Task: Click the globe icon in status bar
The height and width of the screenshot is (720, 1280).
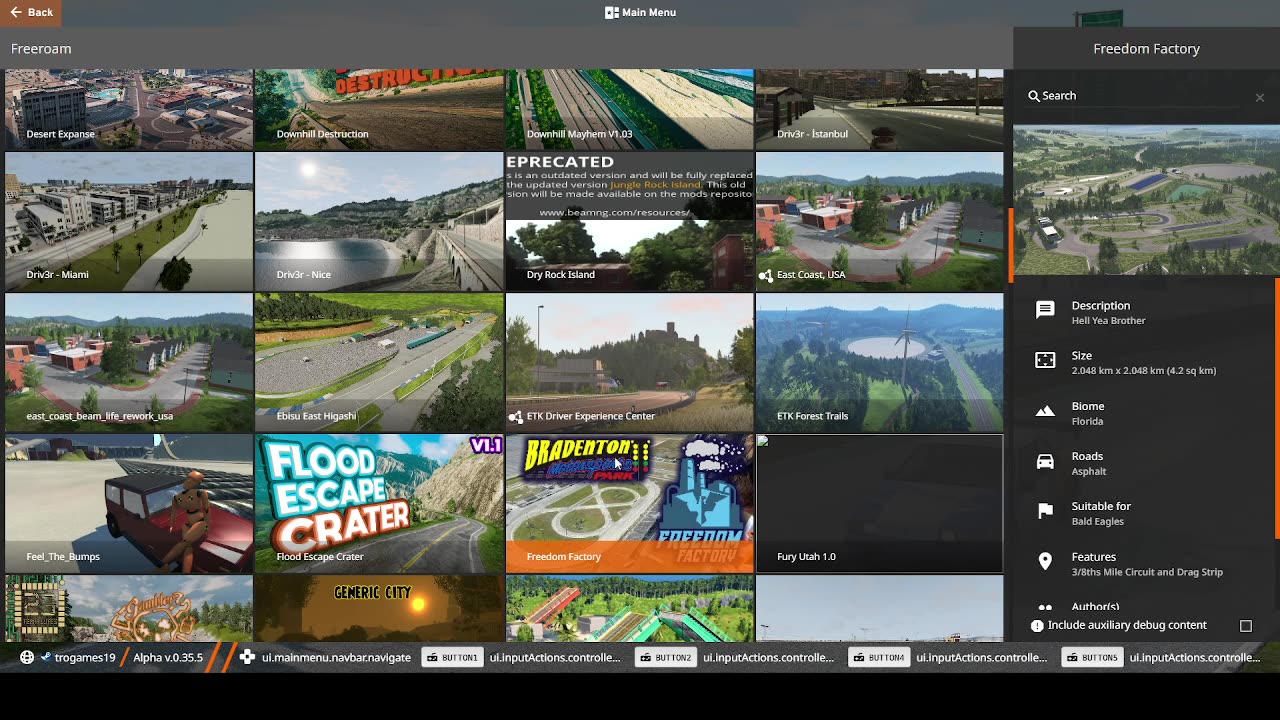Action: tap(27, 658)
